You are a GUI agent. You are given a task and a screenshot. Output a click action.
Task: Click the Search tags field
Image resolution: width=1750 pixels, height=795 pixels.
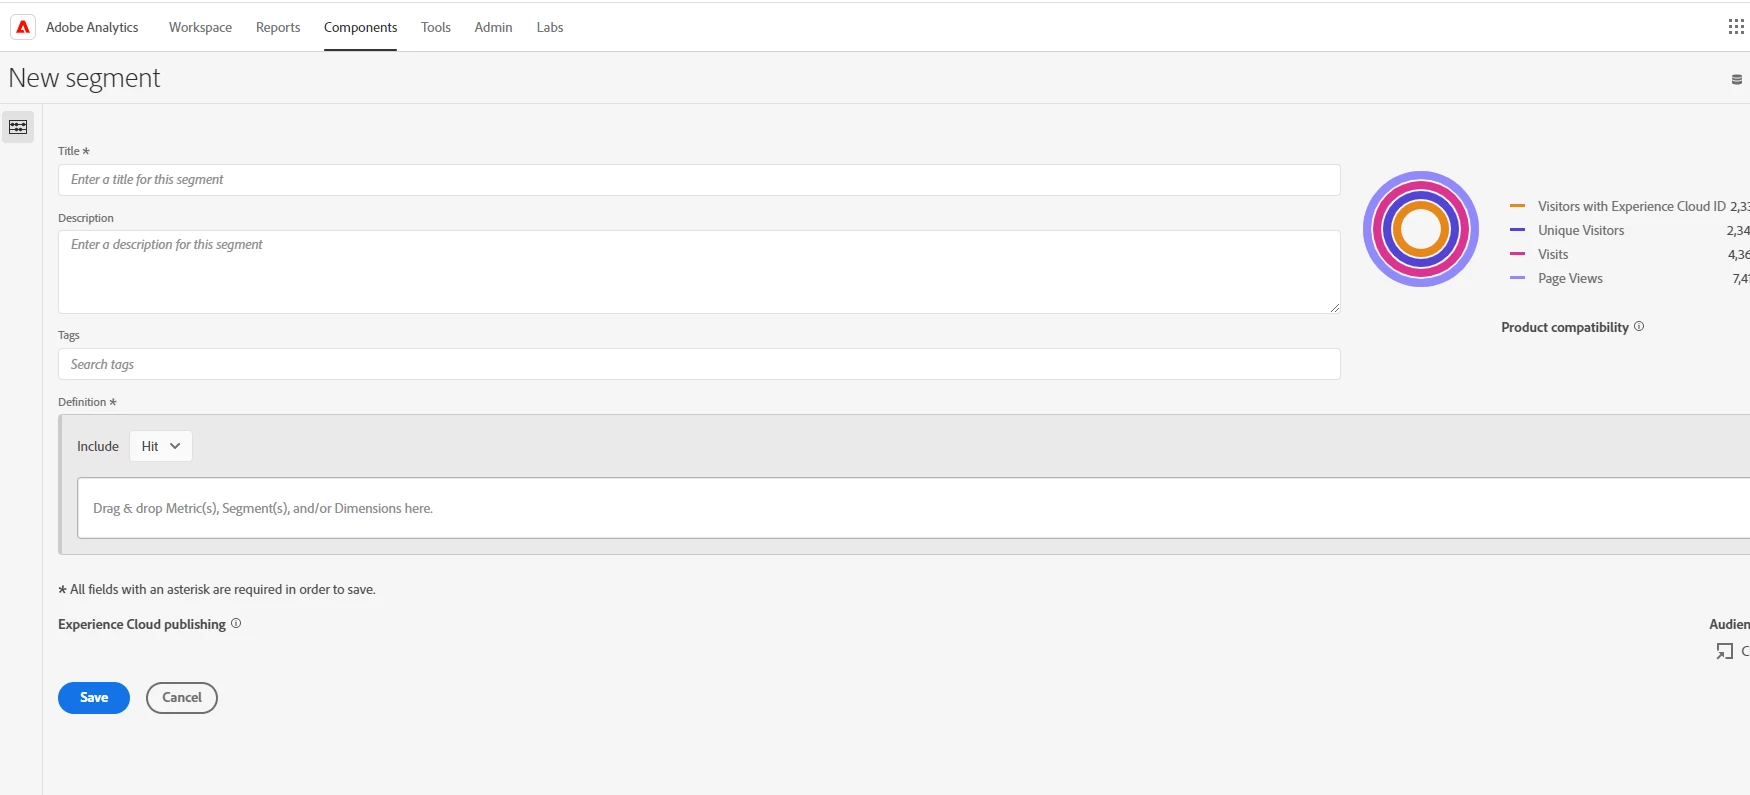(699, 364)
